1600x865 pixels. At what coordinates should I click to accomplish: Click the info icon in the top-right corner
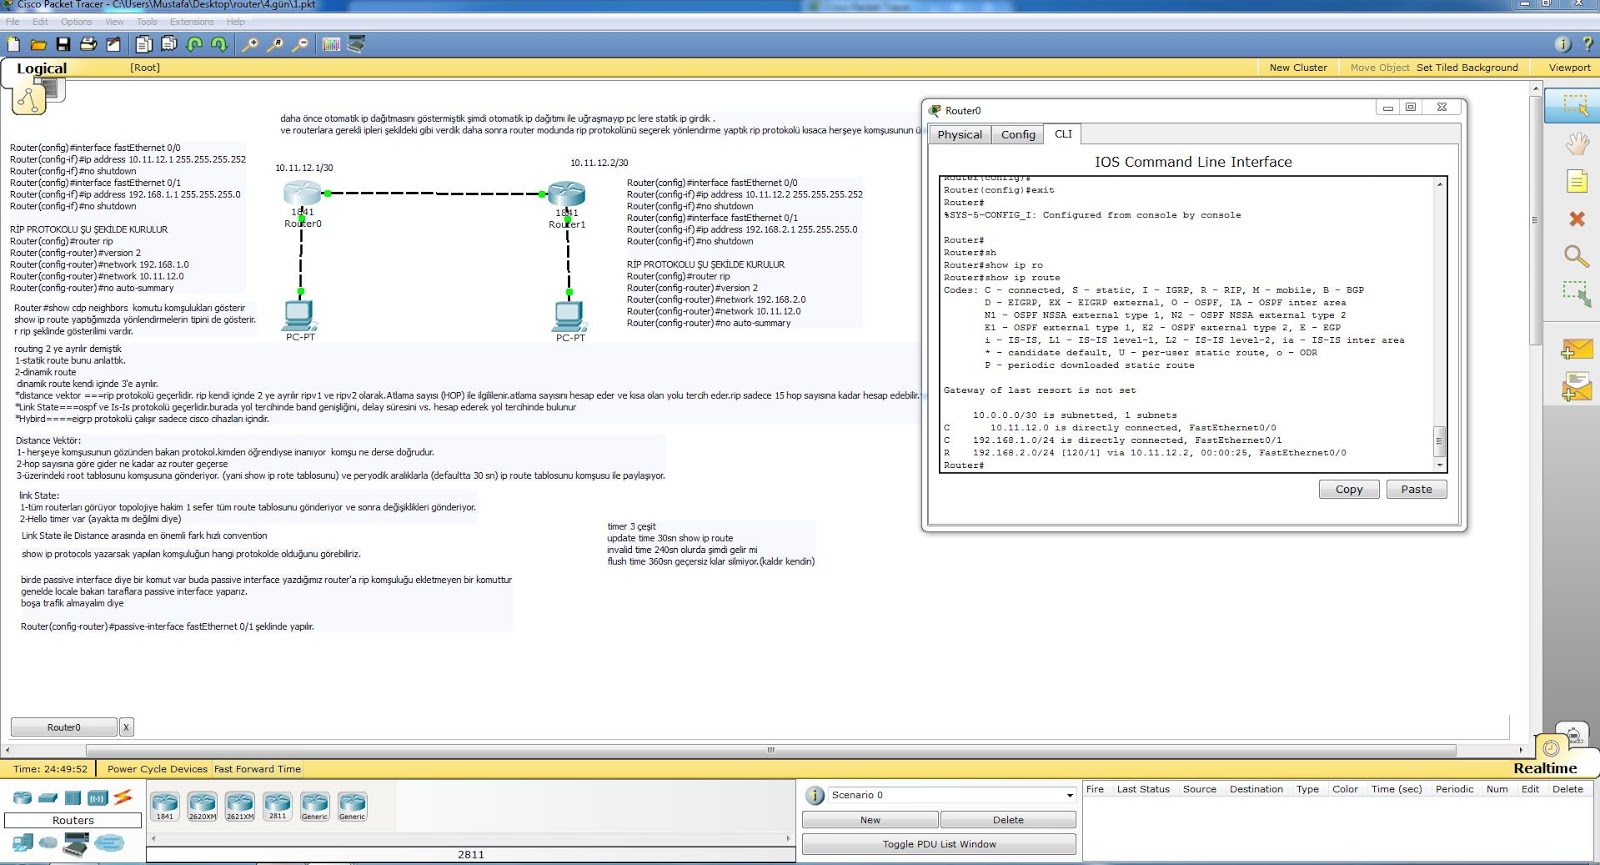(1563, 44)
